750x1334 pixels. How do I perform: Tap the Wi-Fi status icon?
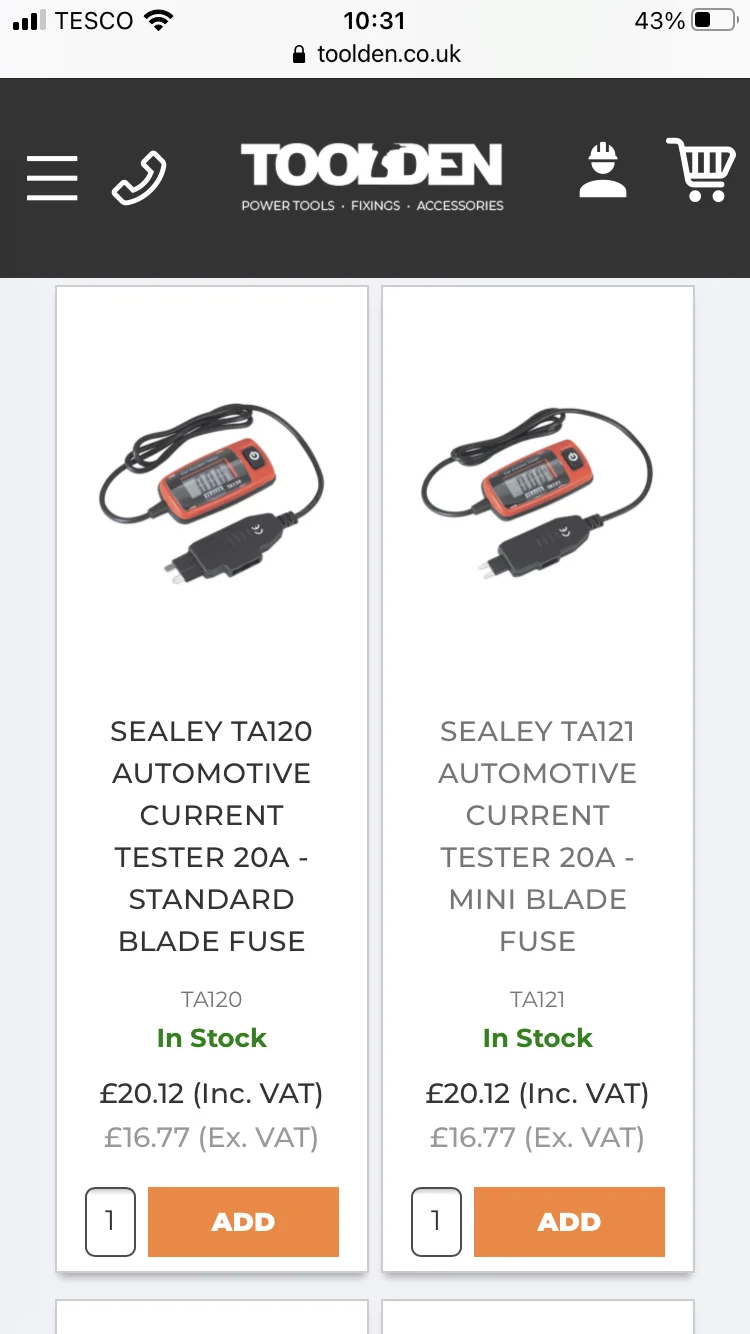[158, 21]
